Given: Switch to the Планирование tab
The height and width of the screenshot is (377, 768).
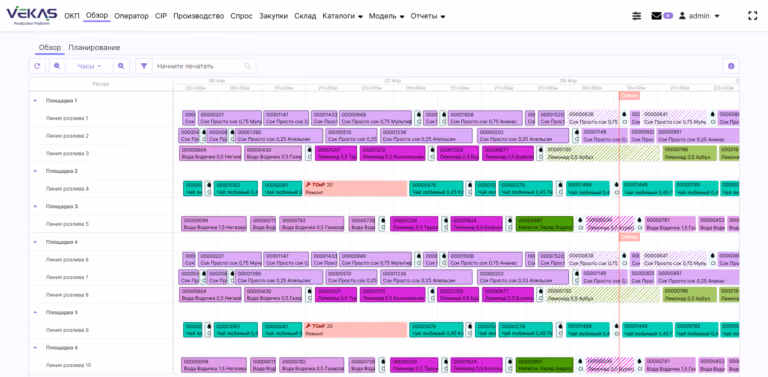Looking at the screenshot, I should (x=94, y=47).
